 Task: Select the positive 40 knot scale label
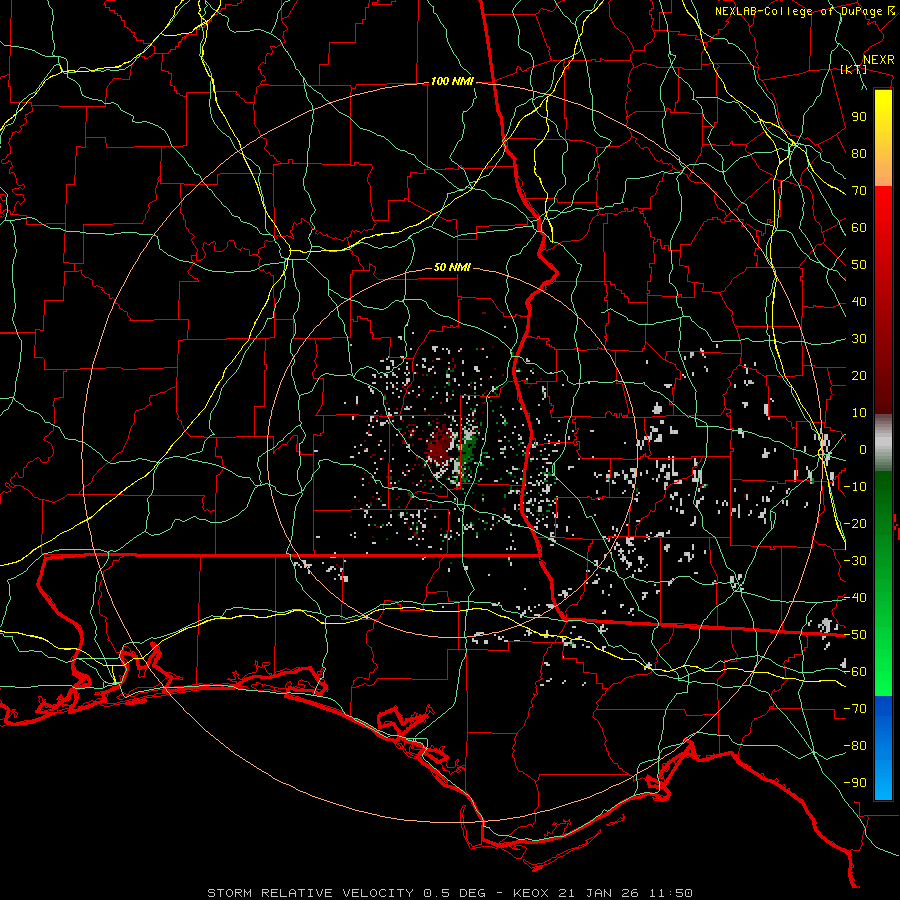pos(859,302)
